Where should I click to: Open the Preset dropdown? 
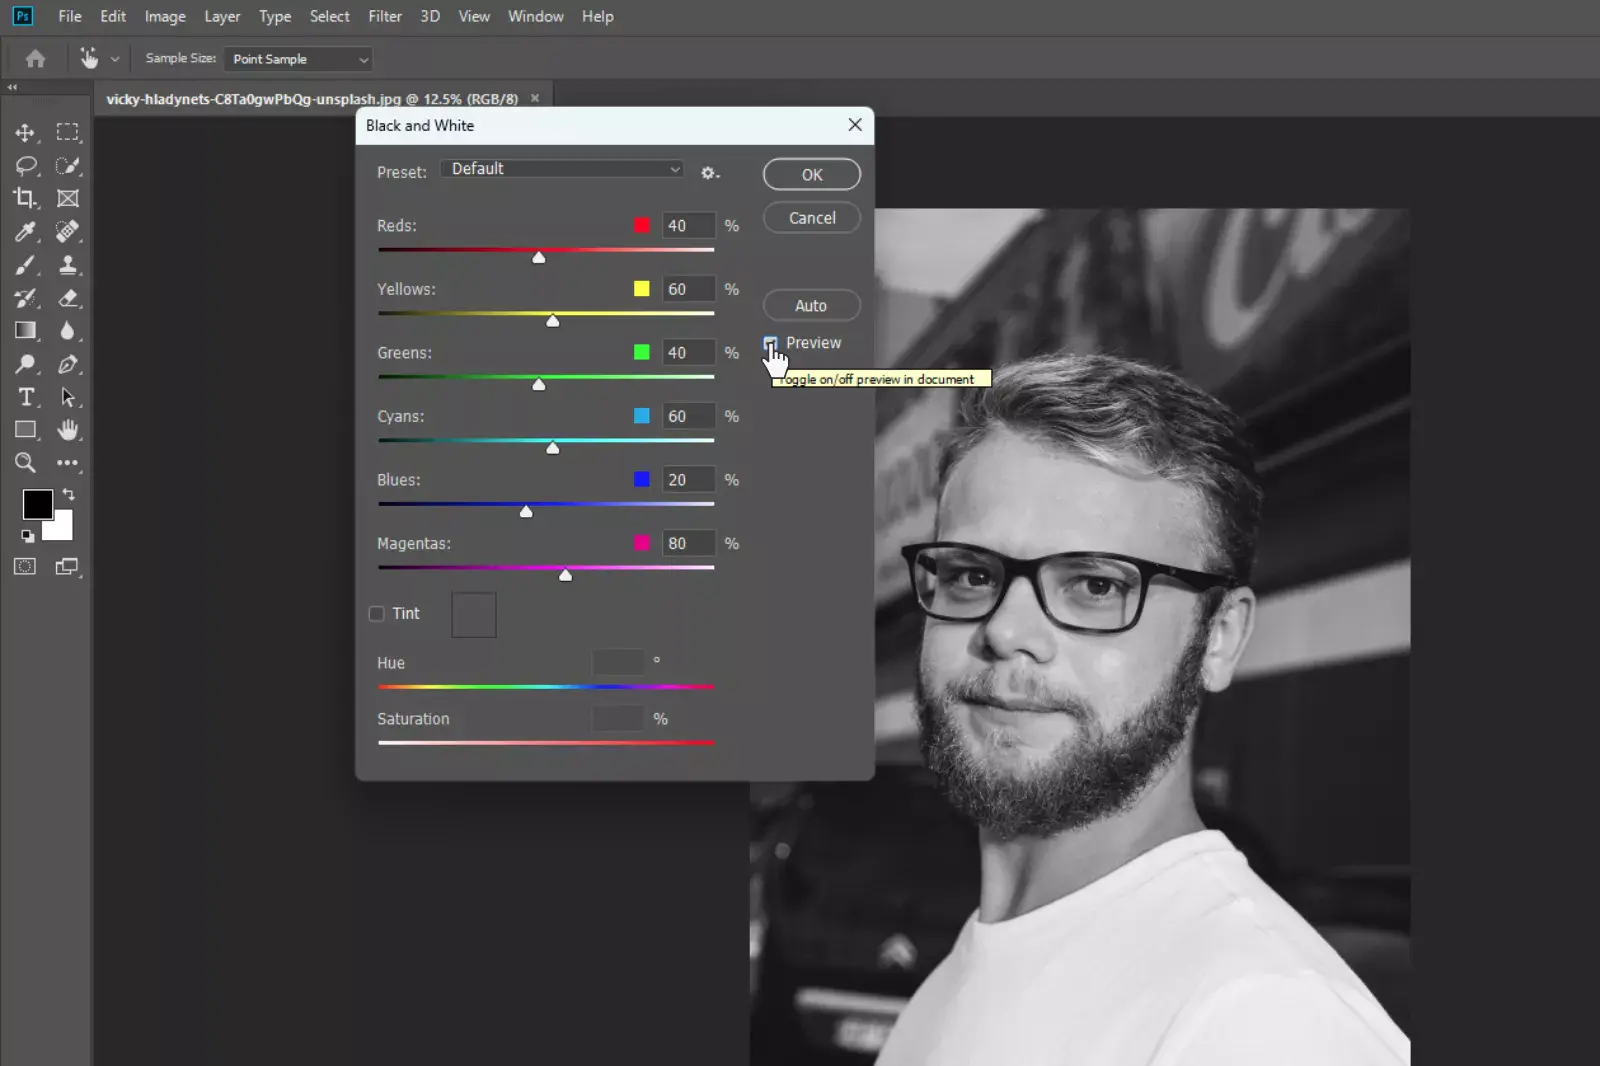[x=561, y=169]
